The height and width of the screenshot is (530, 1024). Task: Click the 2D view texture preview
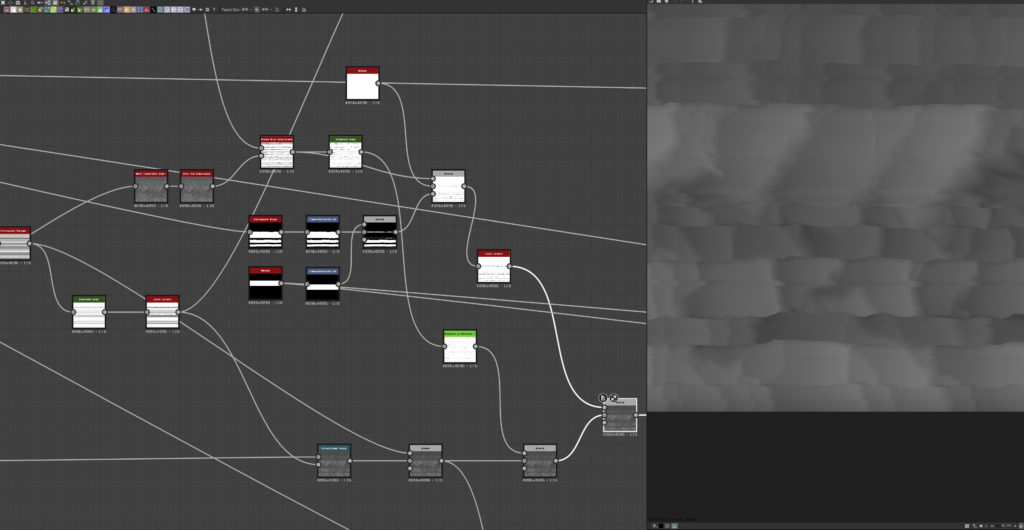[x=835, y=208]
